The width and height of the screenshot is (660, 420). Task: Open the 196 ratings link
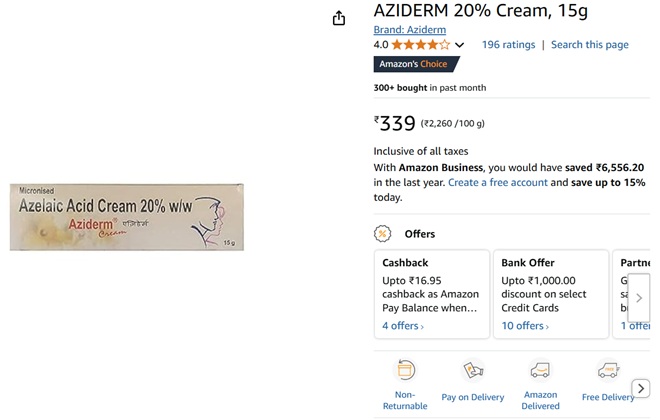click(x=508, y=45)
